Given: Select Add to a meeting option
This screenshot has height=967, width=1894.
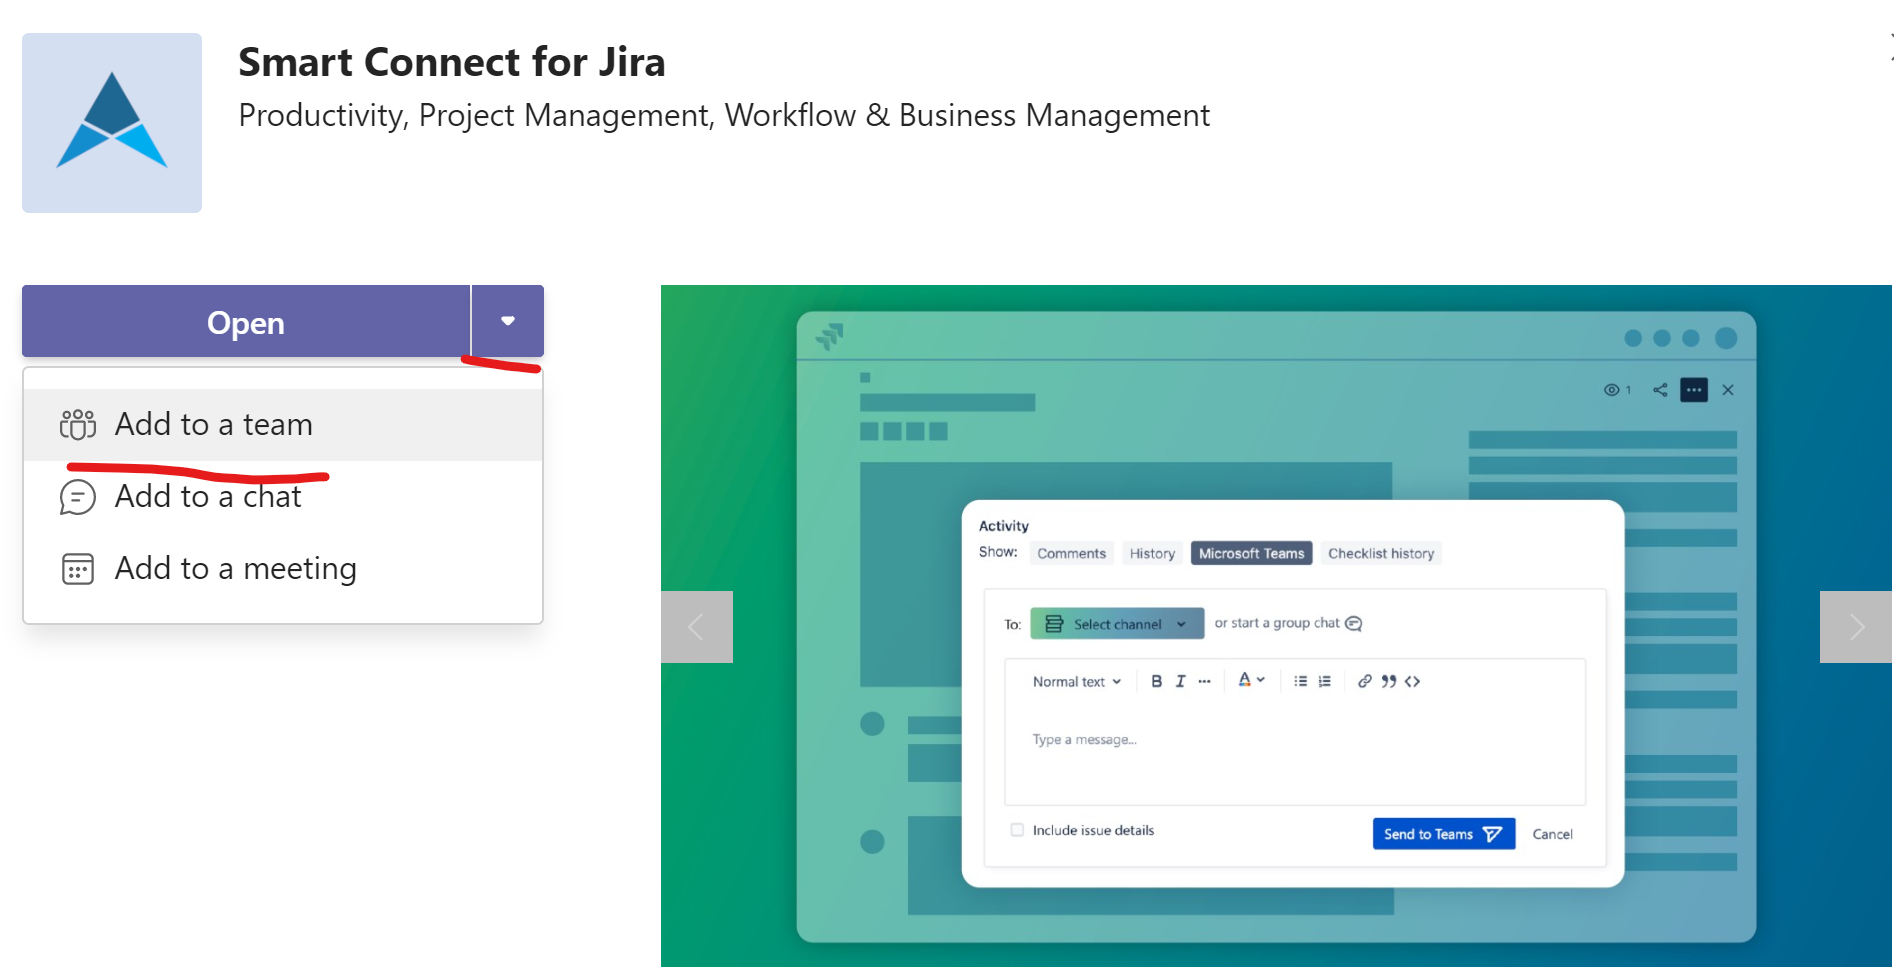Looking at the screenshot, I should click(x=235, y=569).
